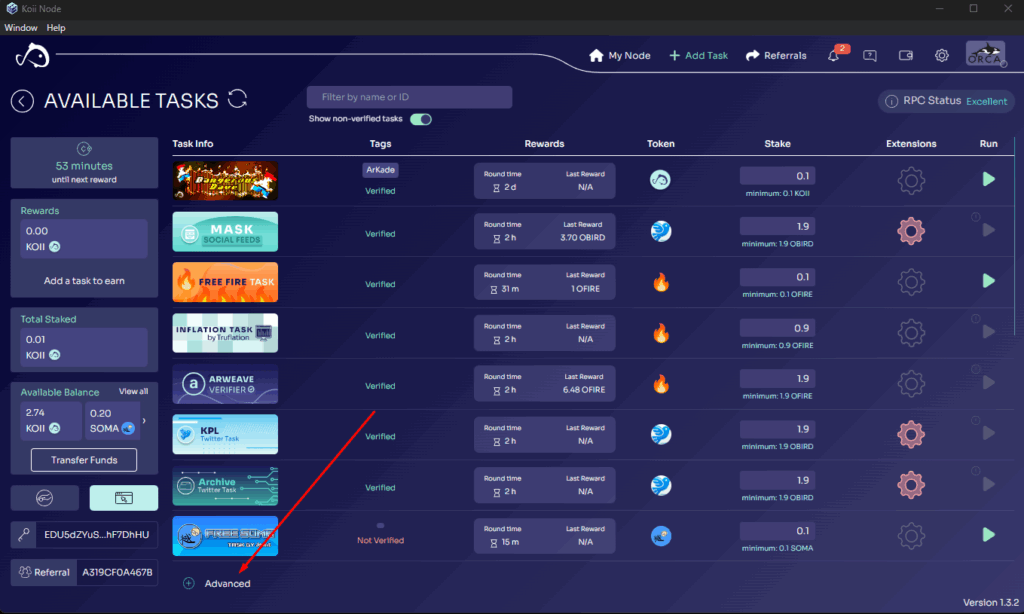Screen dimensions: 1024x614
Task: Expand more balances with the chevron arrow
Action: click(144, 421)
